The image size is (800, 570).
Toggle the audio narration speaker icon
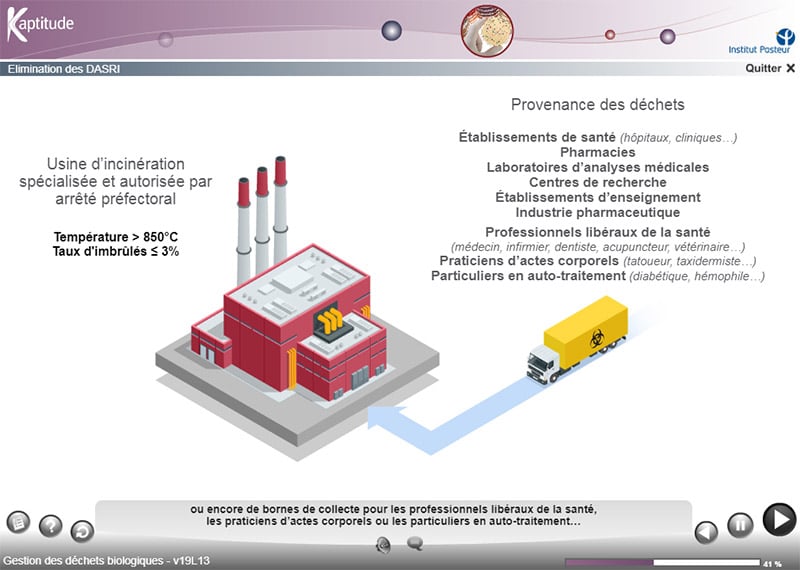tap(383, 544)
